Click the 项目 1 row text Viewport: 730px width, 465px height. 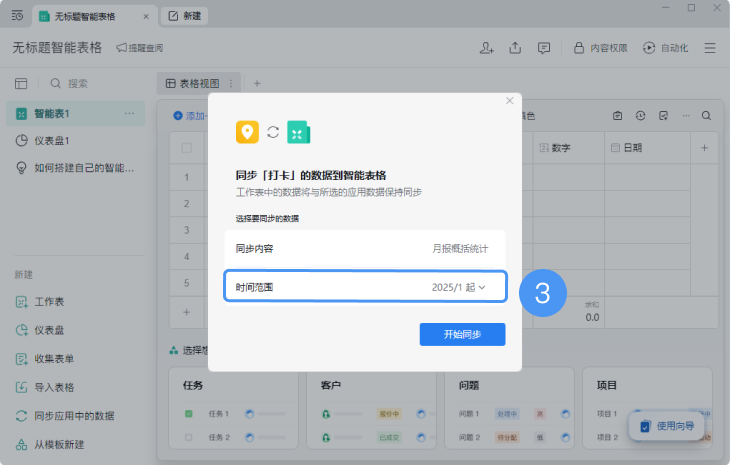coord(607,413)
